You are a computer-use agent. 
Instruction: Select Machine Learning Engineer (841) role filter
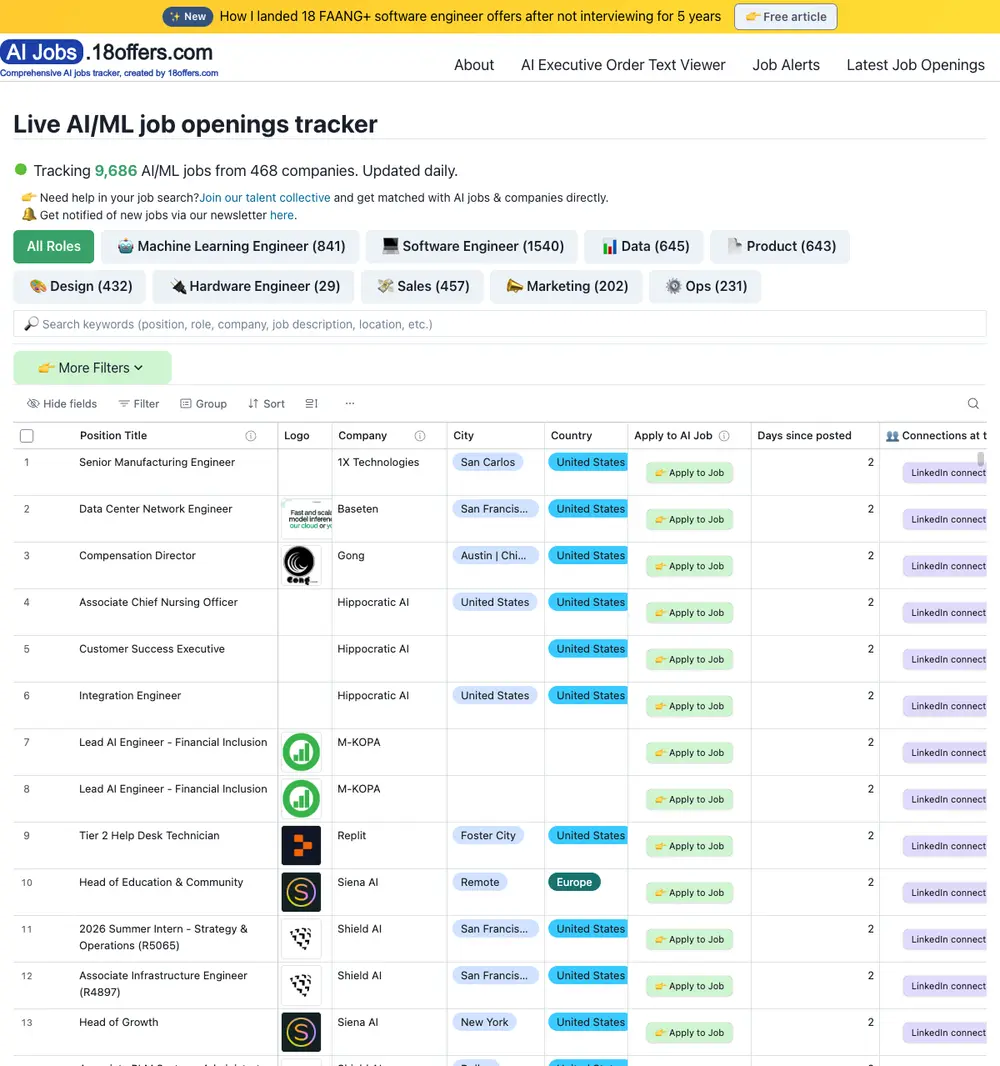[x=230, y=246]
